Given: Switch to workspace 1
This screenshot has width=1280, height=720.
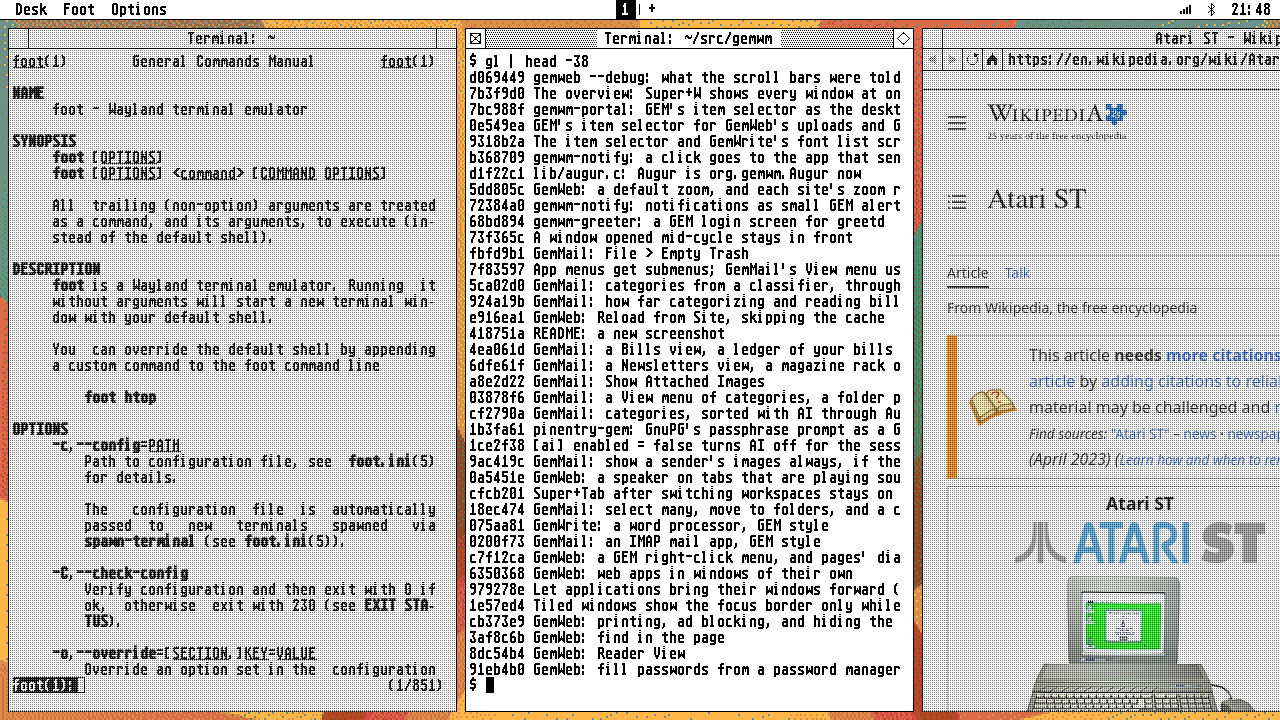Looking at the screenshot, I should 626,9.
